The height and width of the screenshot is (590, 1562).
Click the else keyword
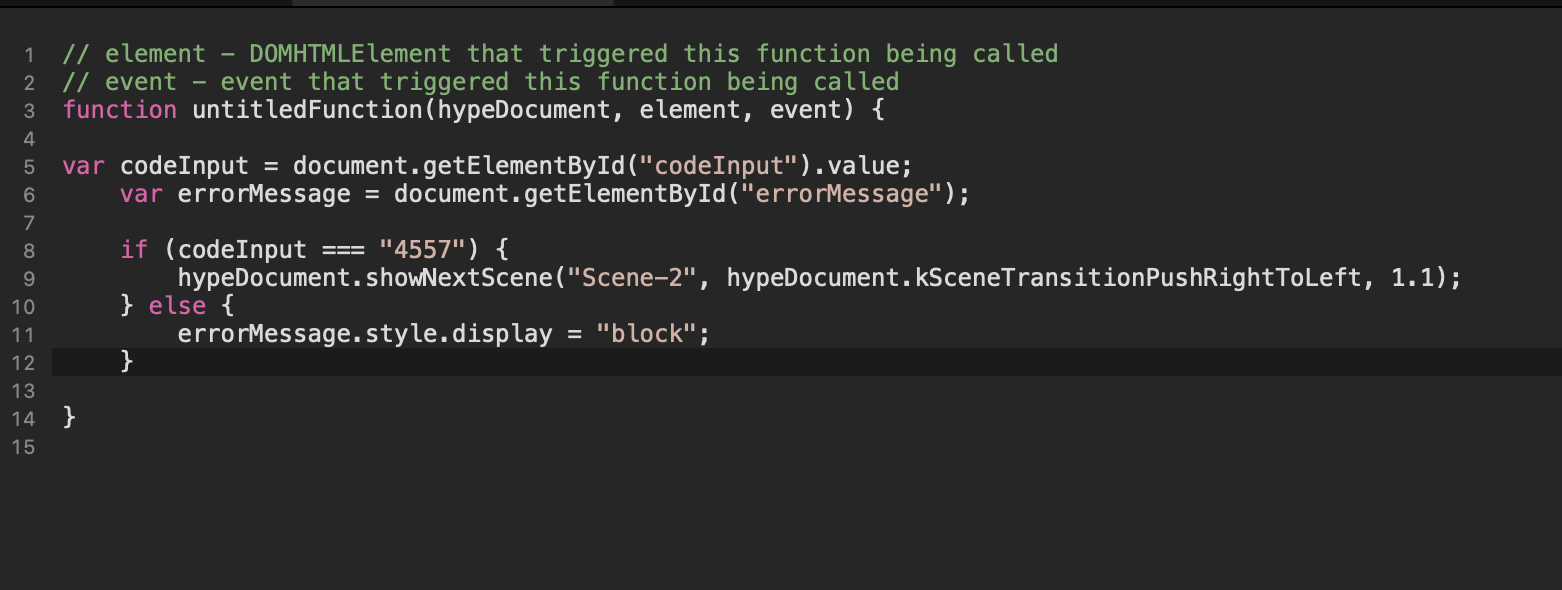tap(177, 306)
